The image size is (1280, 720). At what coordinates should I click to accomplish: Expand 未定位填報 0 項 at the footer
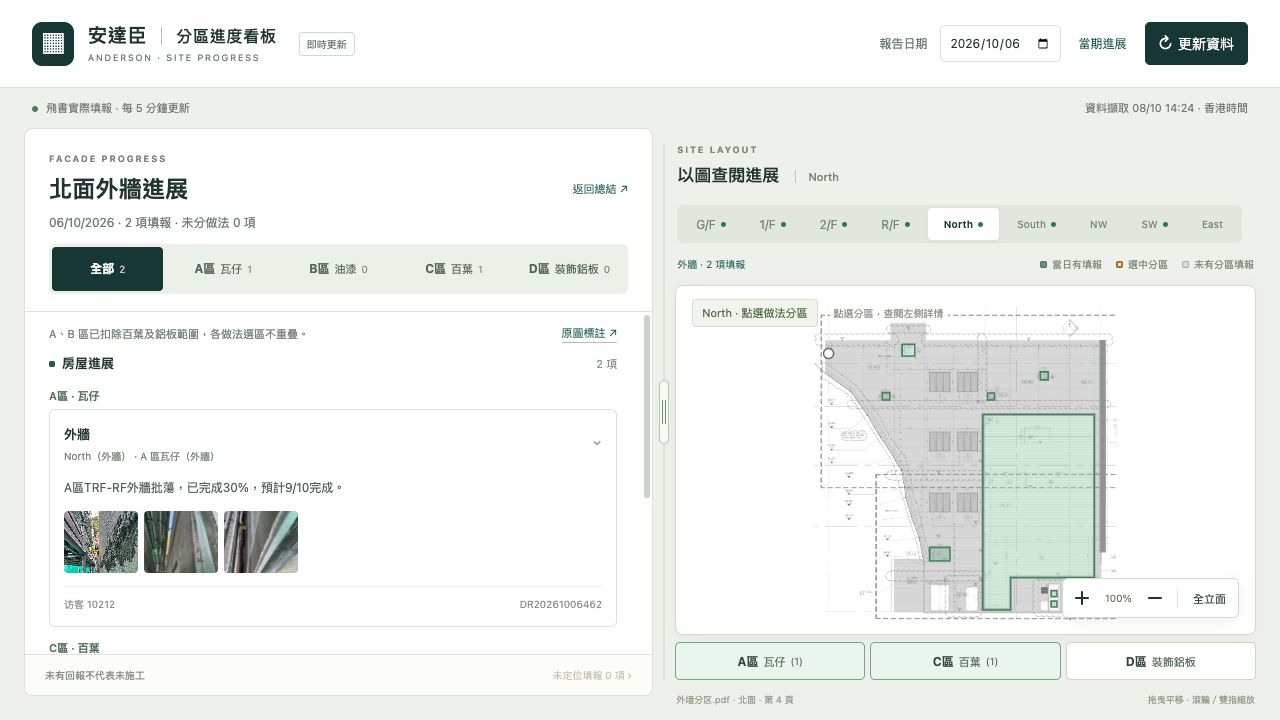(x=592, y=676)
